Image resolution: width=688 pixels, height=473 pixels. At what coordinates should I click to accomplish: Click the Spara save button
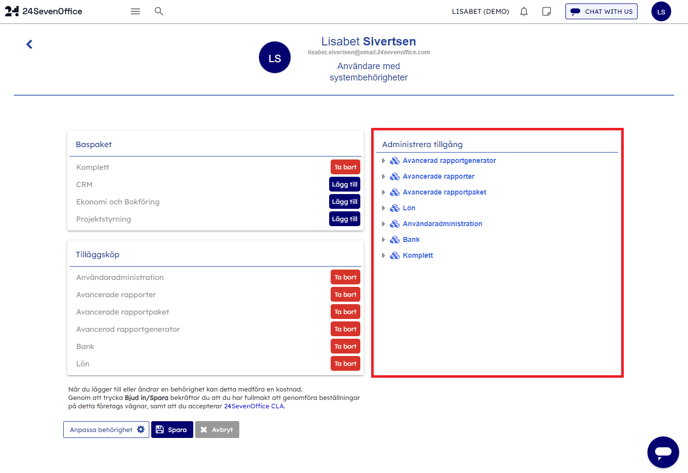tap(172, 430)
